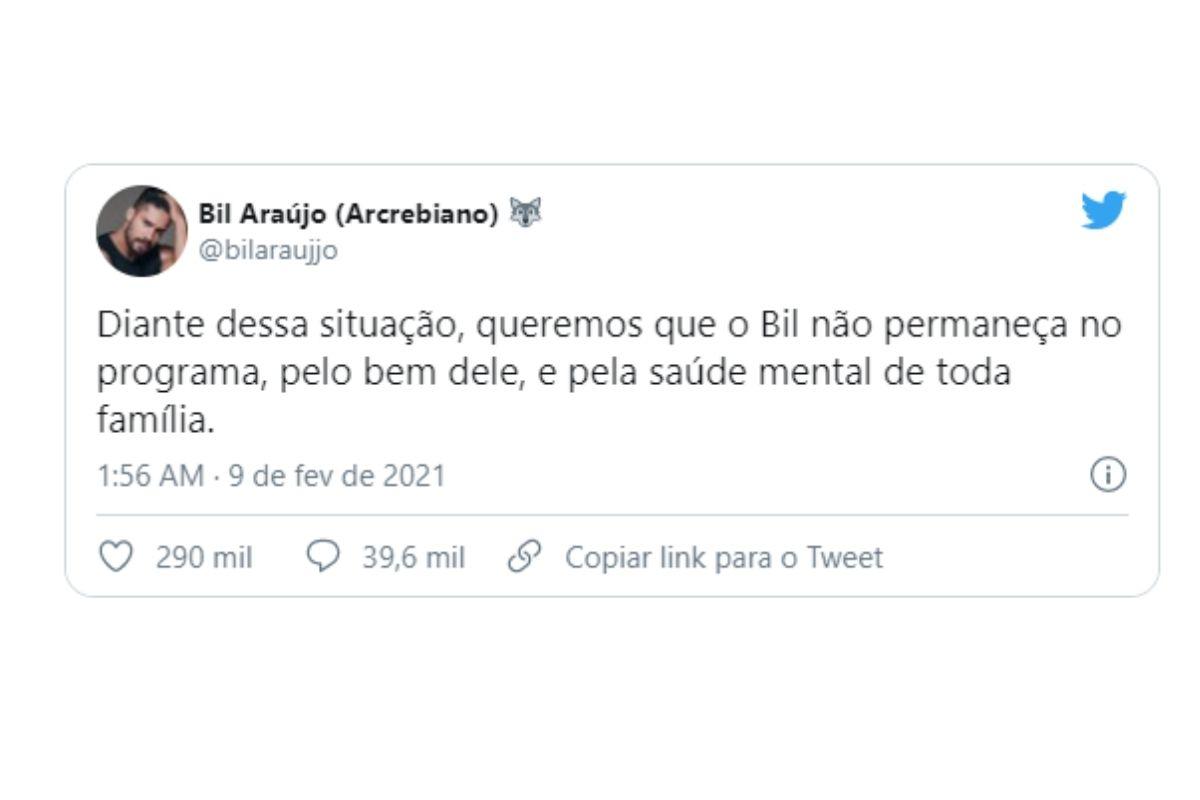
Task: Click the chain link icon
Action: pos(525,557)
